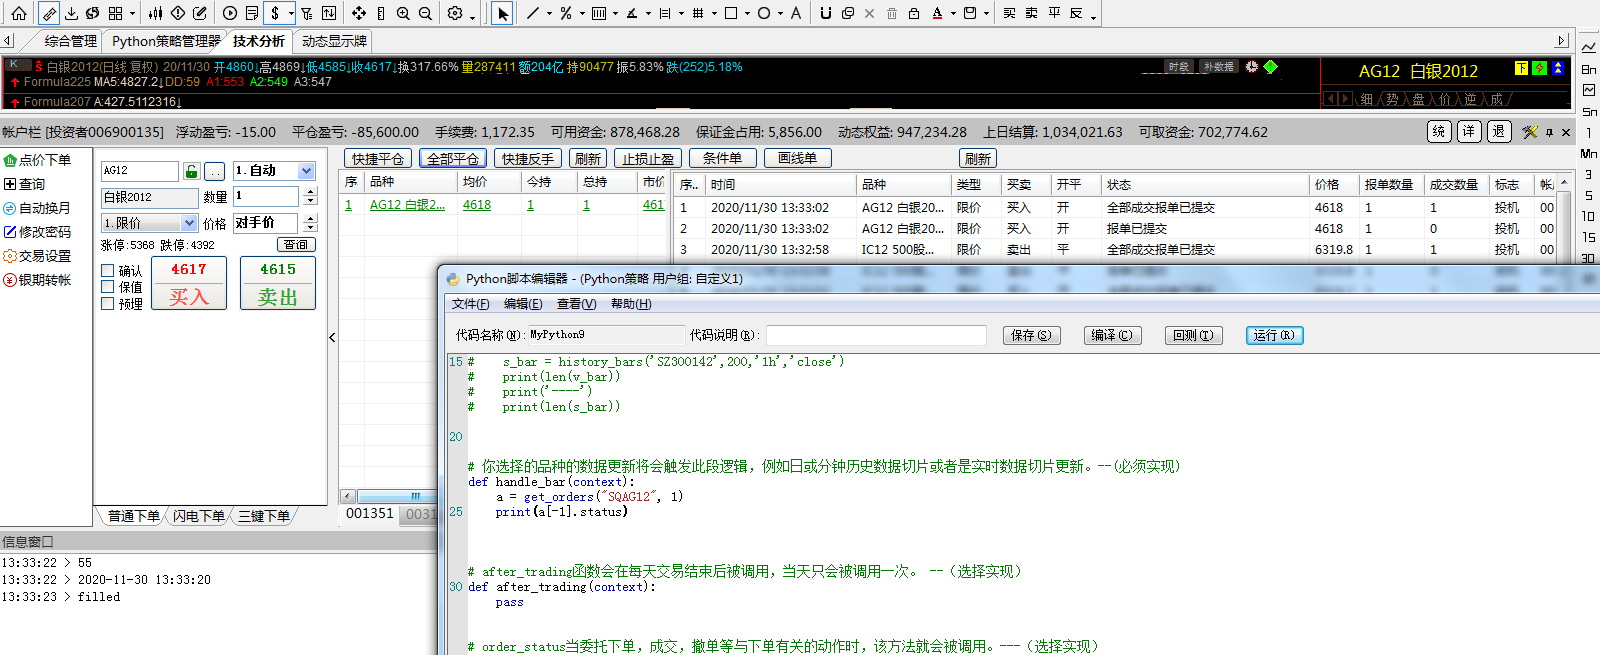Increase quantity with the 数量 up arrow
The width and height of the screenshot is (1600, 655).
click(x=310, y=191)
